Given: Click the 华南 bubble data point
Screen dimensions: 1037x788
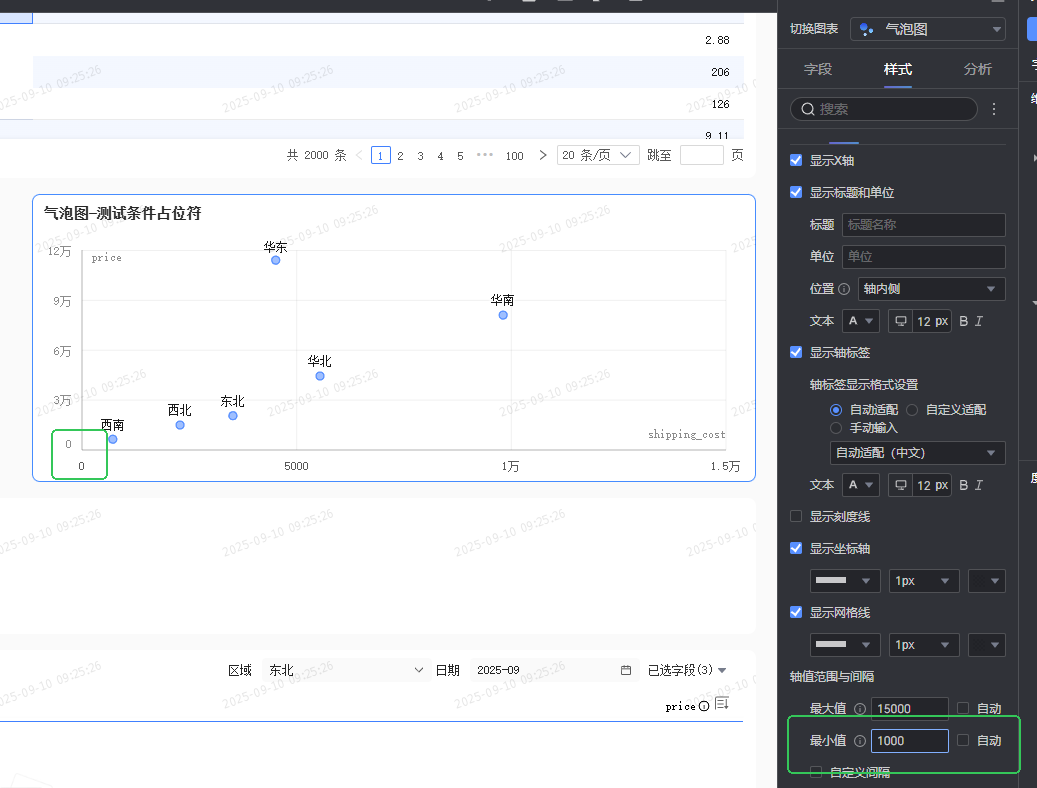Looking at the screenshot, I should pyautogui.click(x=503, y=315).
